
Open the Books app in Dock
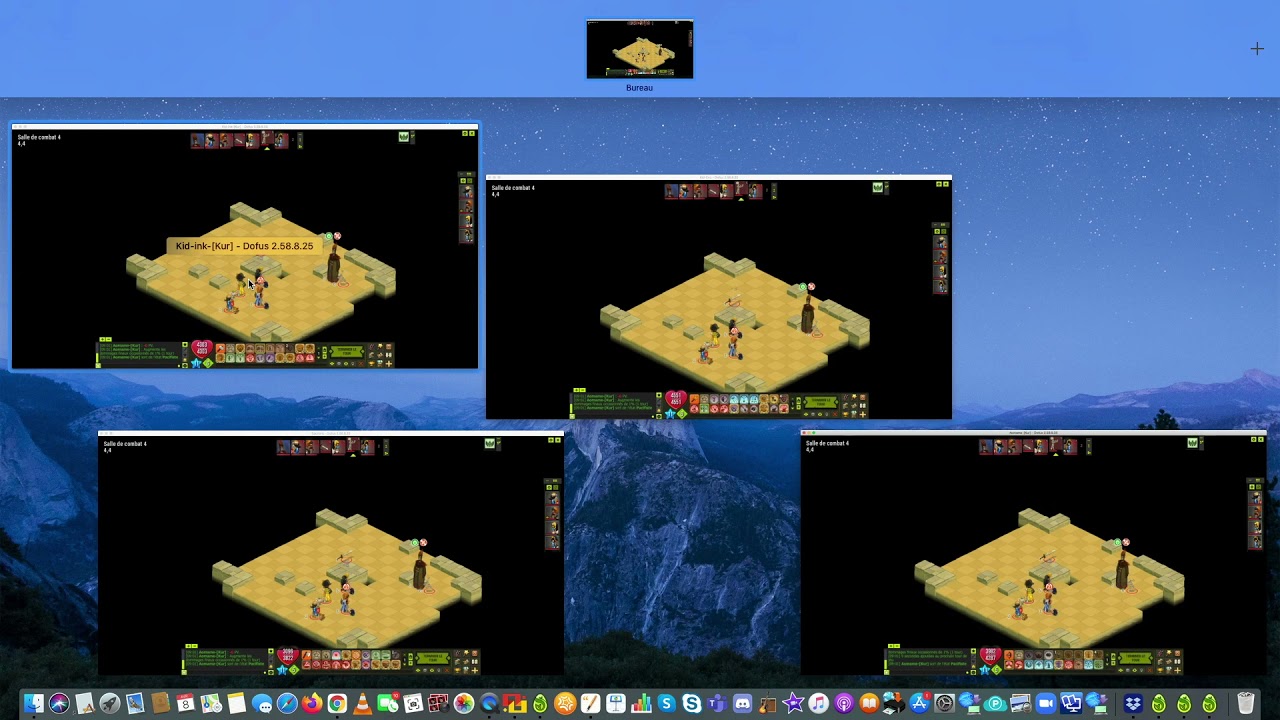click(x=869, y=704)
